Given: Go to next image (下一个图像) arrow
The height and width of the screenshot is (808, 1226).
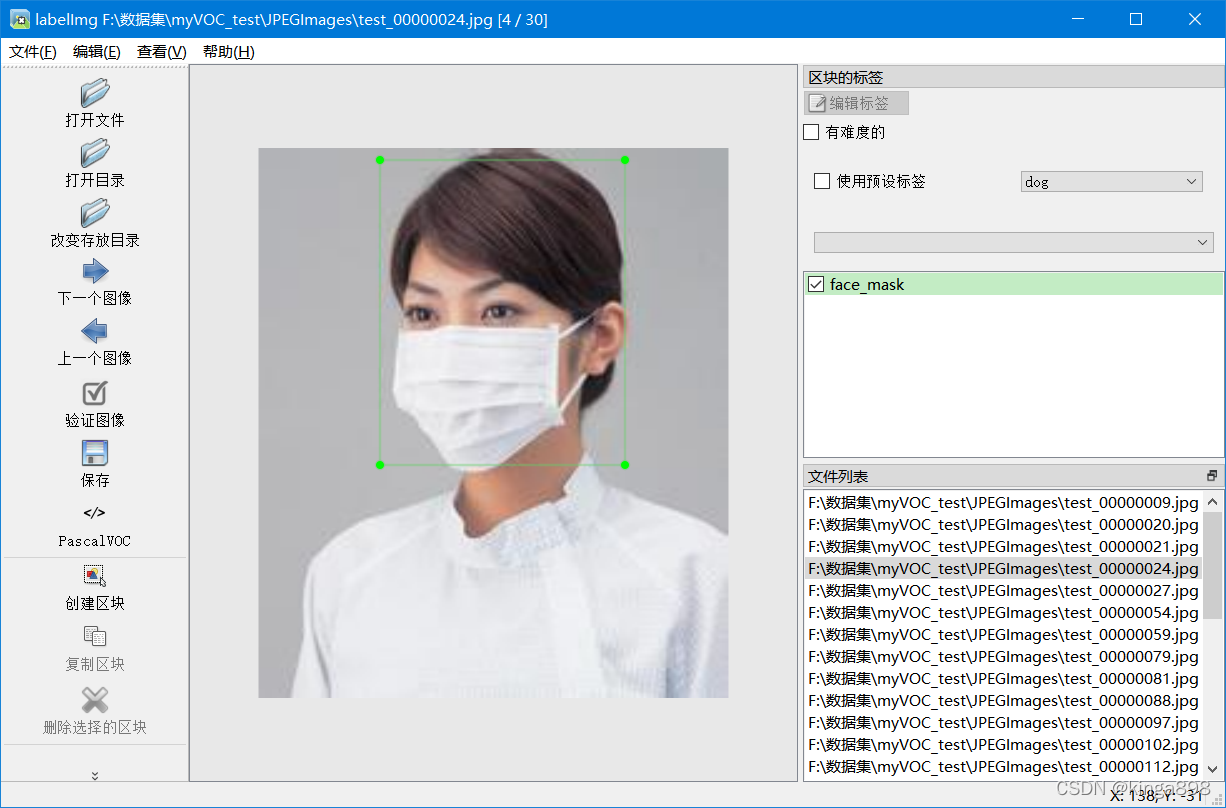Looking at the screenshot, I should pos(95,271).
